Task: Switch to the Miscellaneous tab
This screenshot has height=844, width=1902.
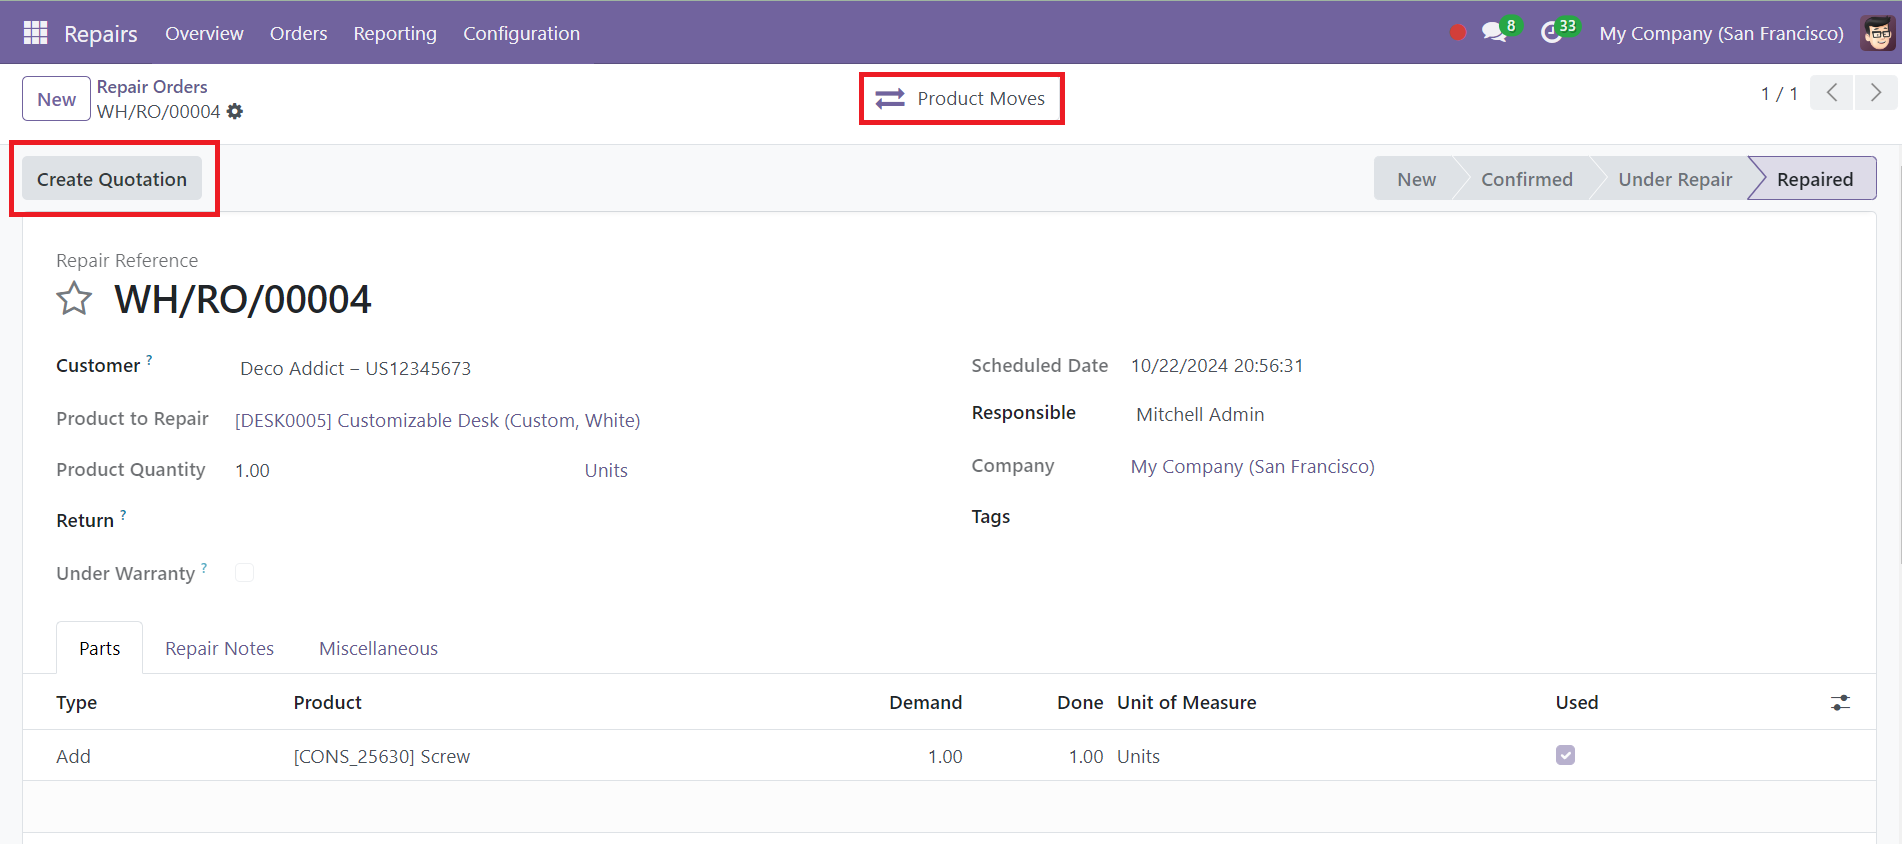Action: click(378, 648)
